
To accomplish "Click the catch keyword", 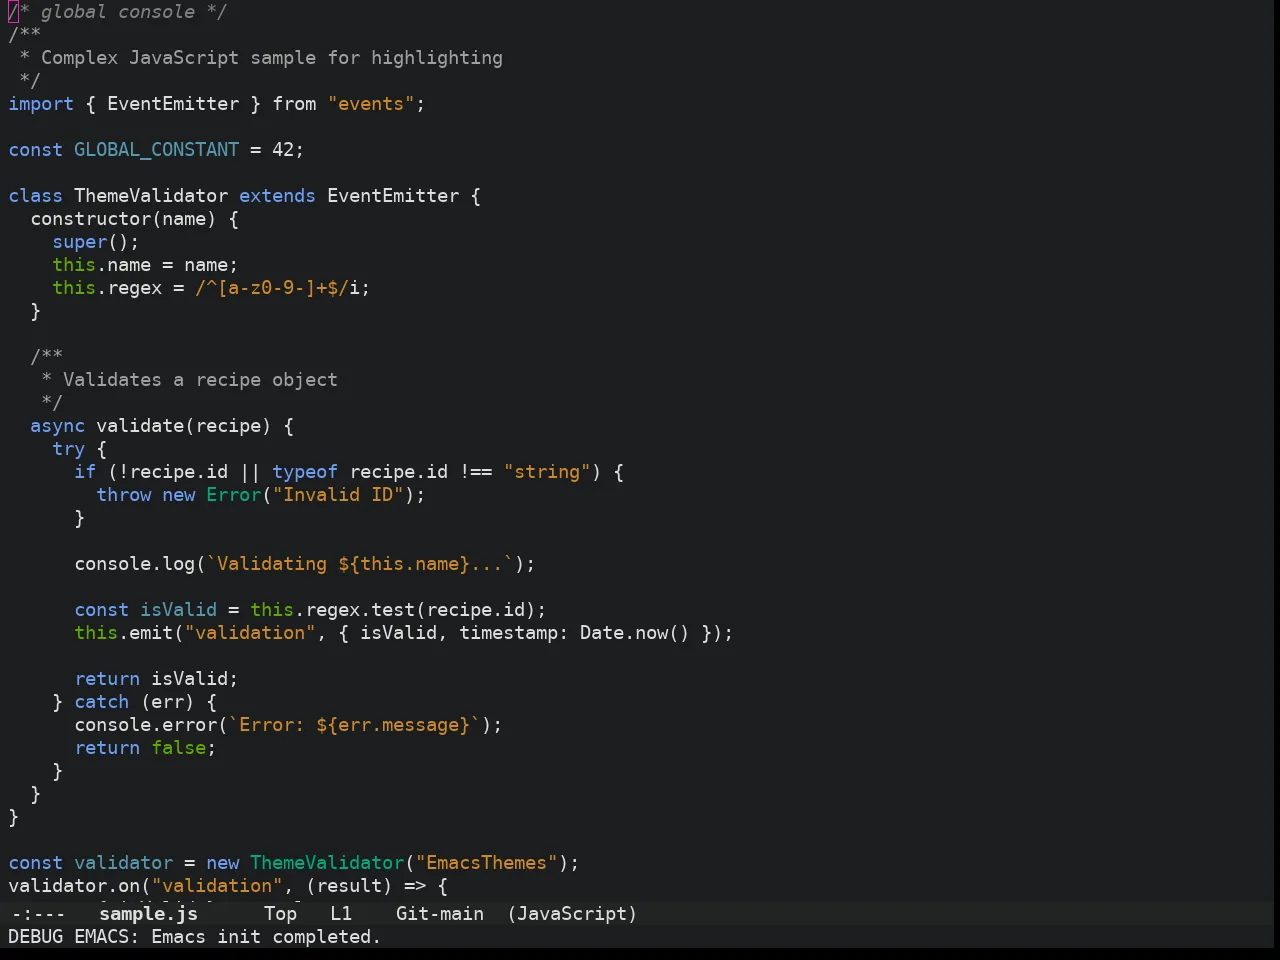I will click(102, 702).
